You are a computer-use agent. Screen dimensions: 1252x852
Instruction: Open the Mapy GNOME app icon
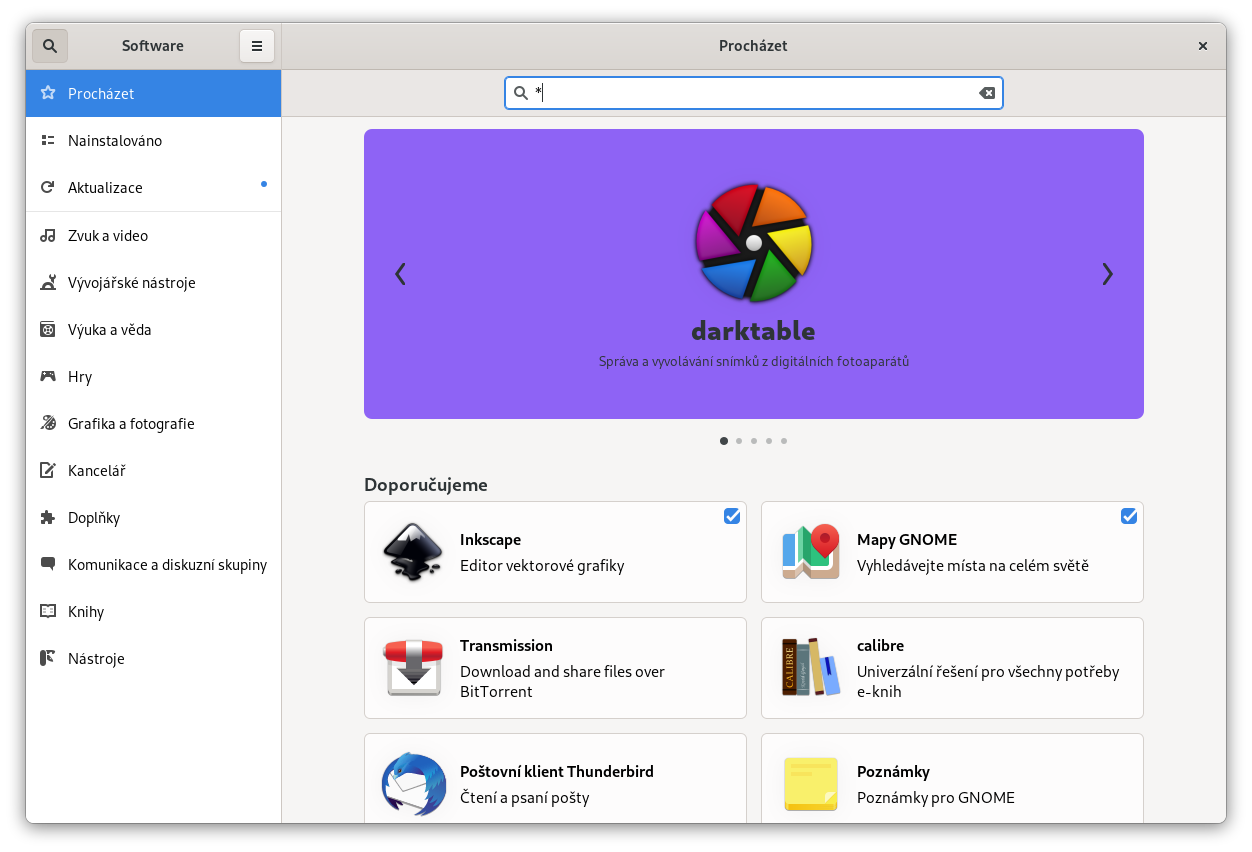tap(809, 552)
